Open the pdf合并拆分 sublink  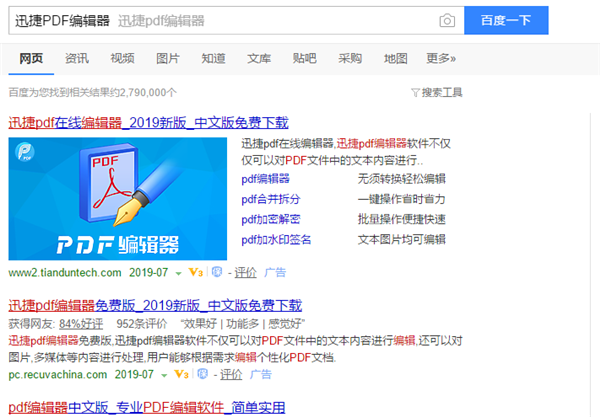click(x=271, y=199)
